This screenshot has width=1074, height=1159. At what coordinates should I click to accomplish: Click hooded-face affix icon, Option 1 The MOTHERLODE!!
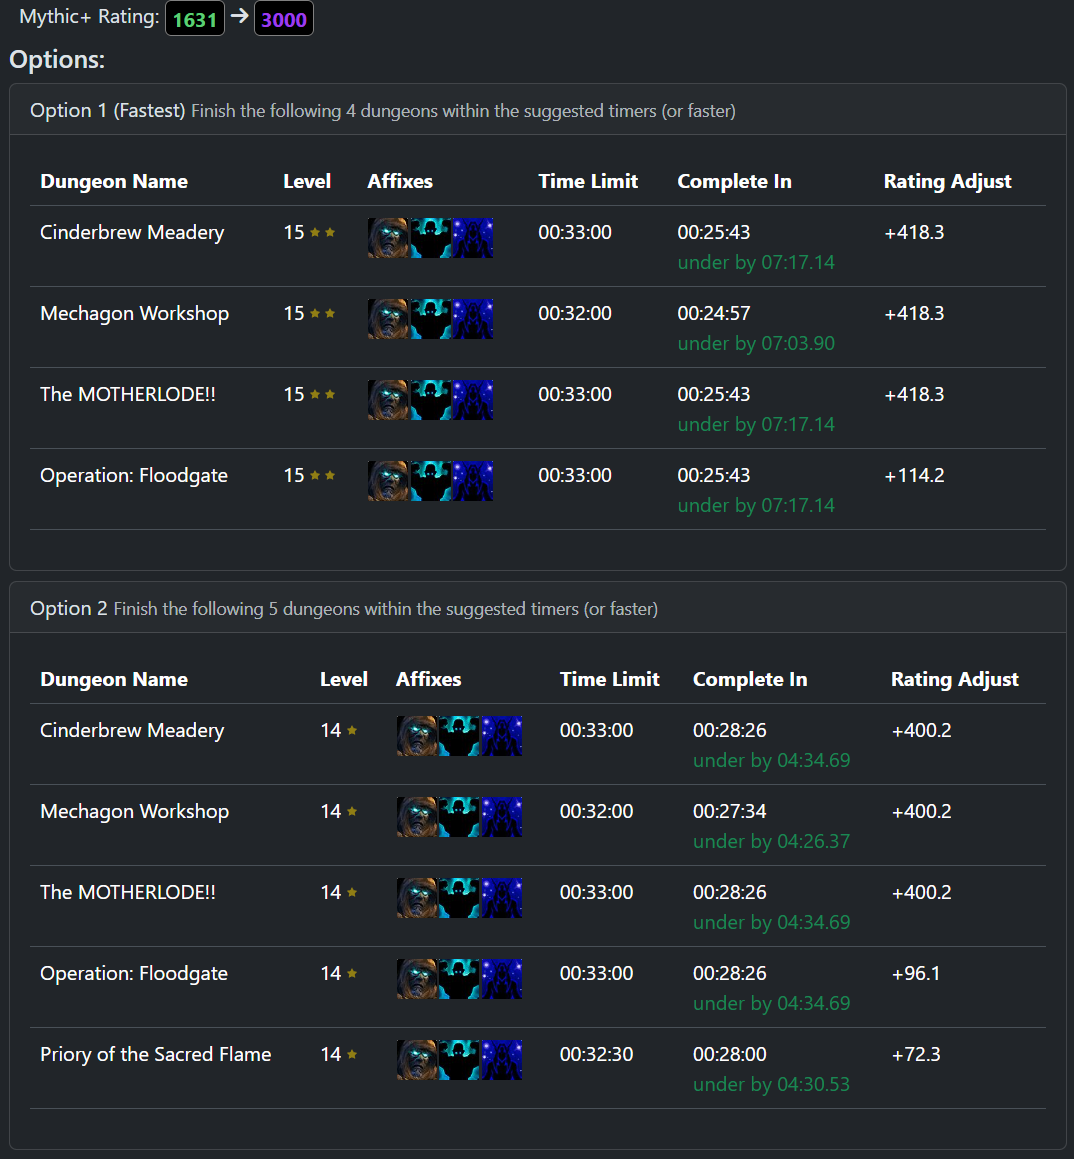pos(388,400)
